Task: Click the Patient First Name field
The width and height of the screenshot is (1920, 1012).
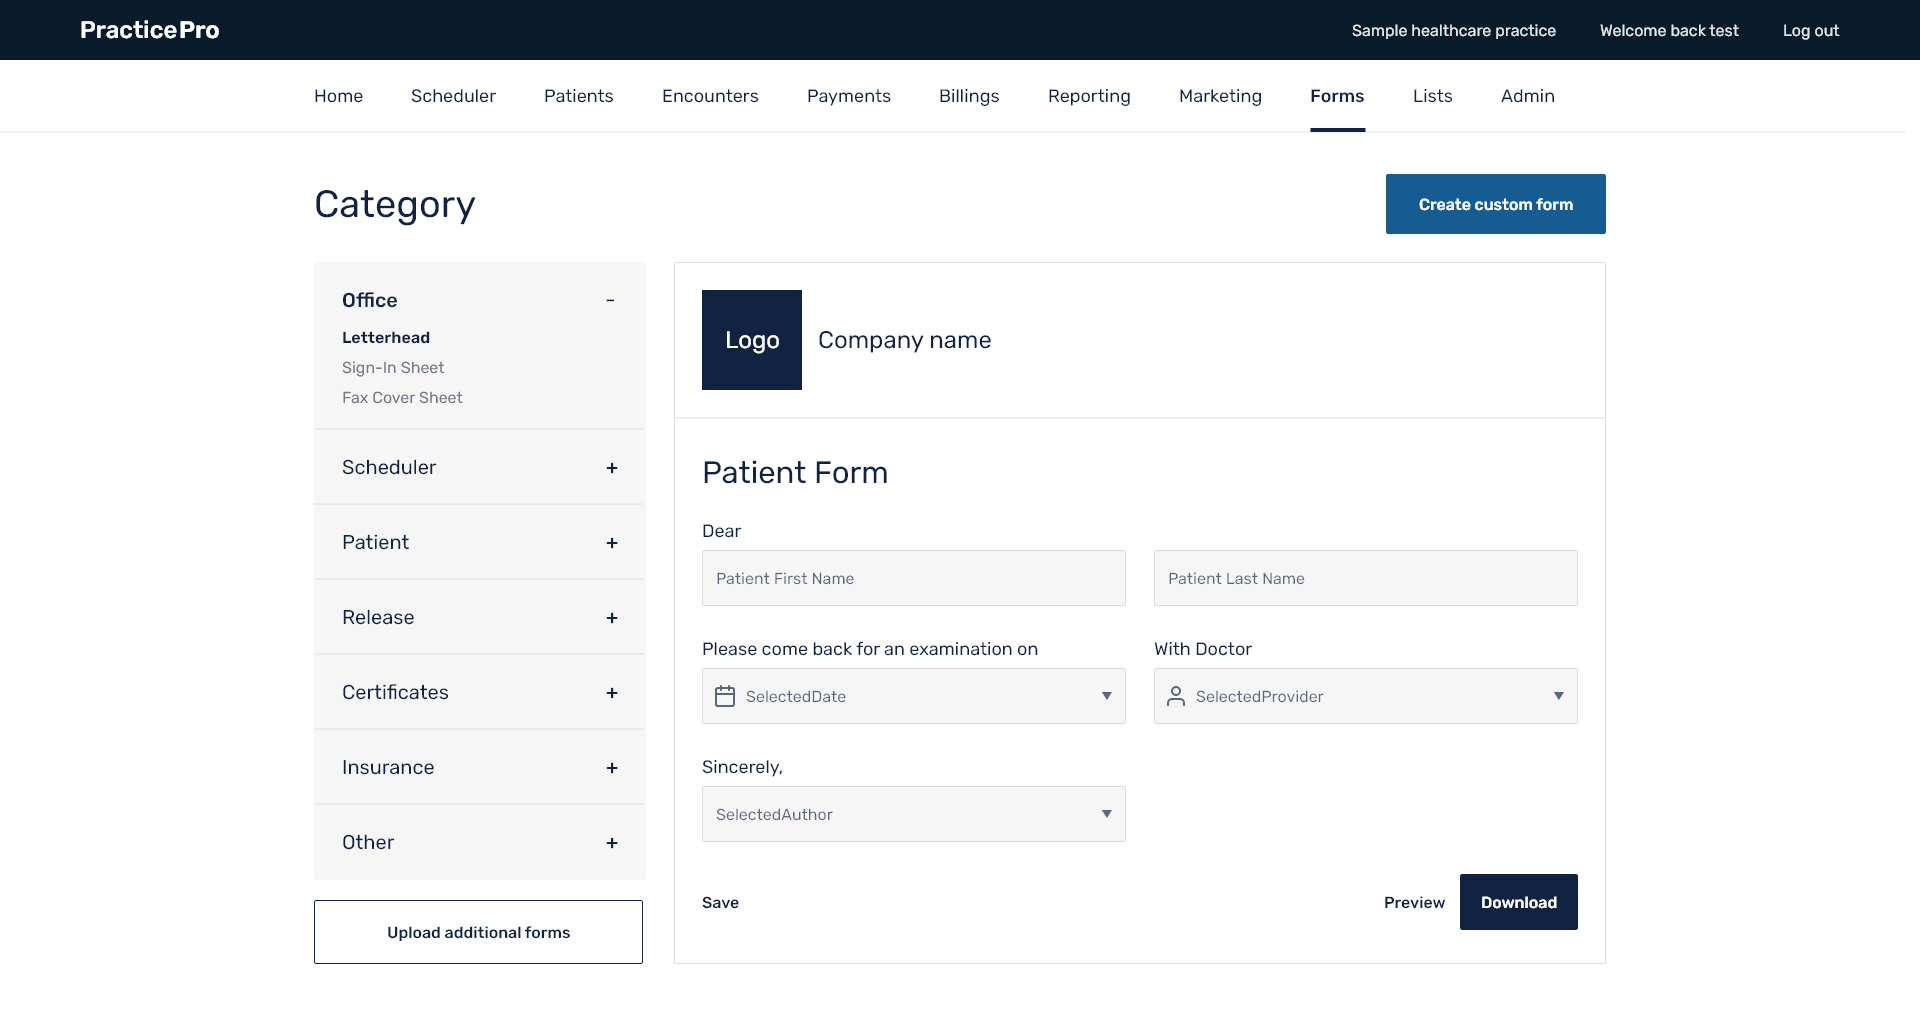Action: [x=913, y=578]
